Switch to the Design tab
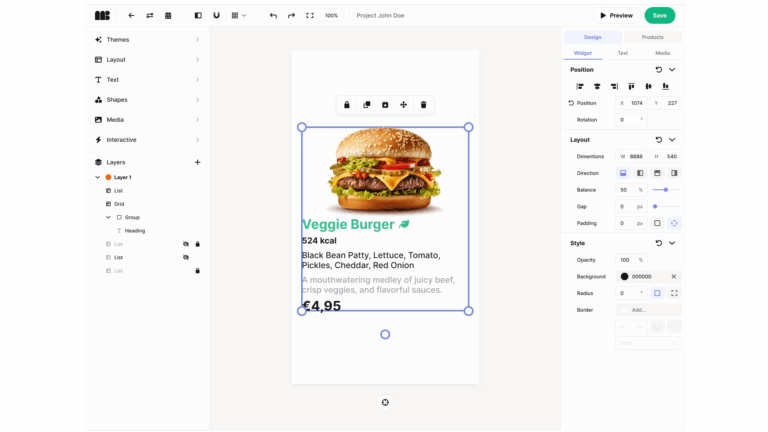This screenshot has width=768, height=432. (593, 37)
